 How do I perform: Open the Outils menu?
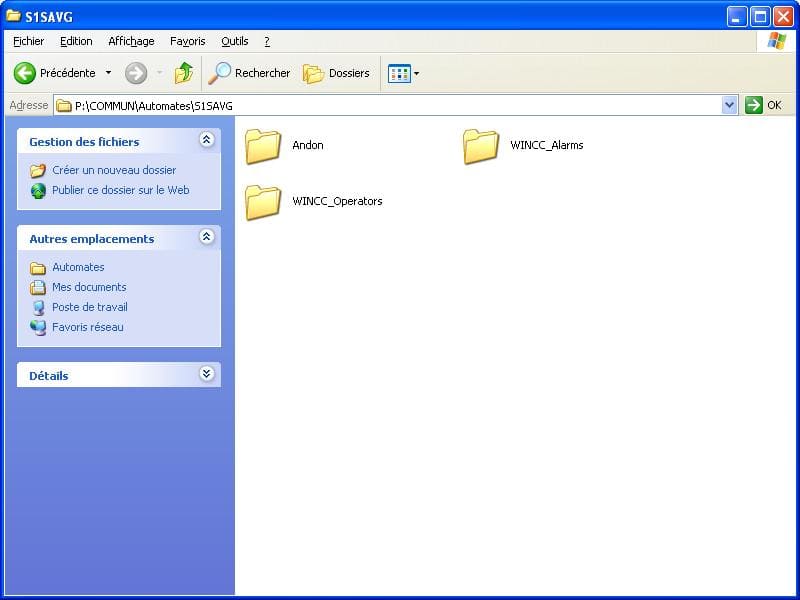(x=235, y=41)
